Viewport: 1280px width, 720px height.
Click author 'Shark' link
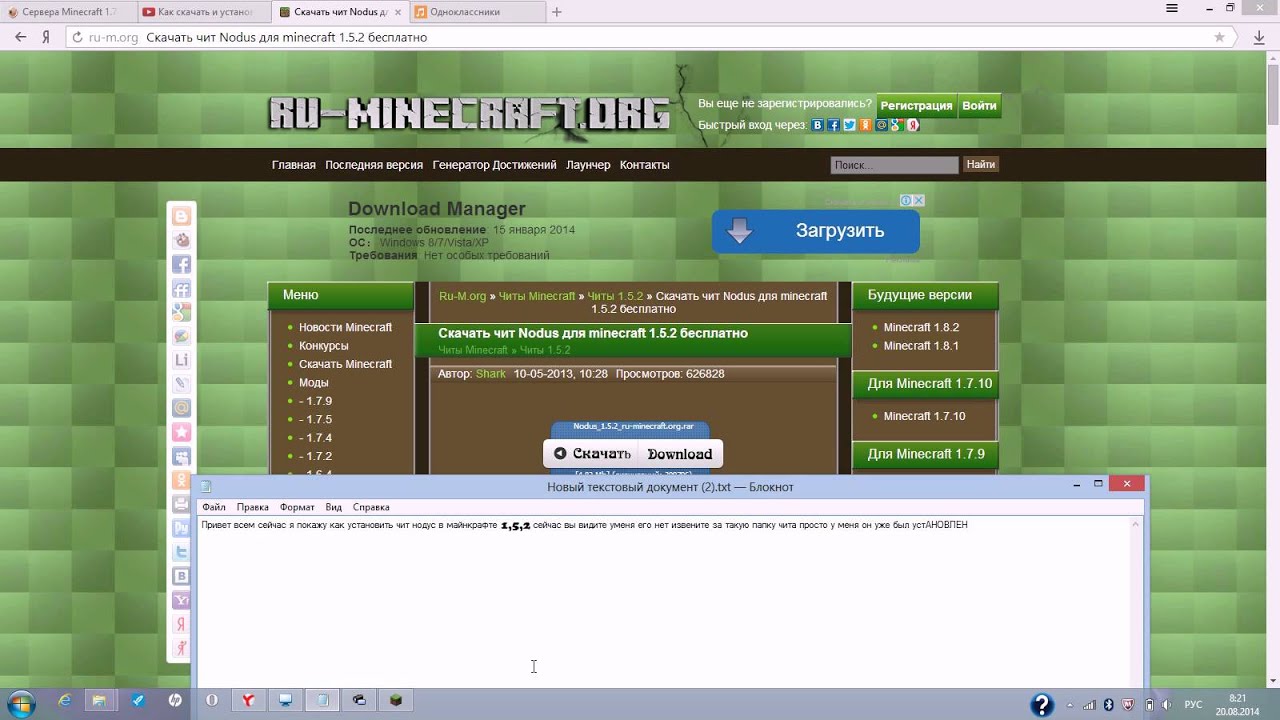(491, 374)
